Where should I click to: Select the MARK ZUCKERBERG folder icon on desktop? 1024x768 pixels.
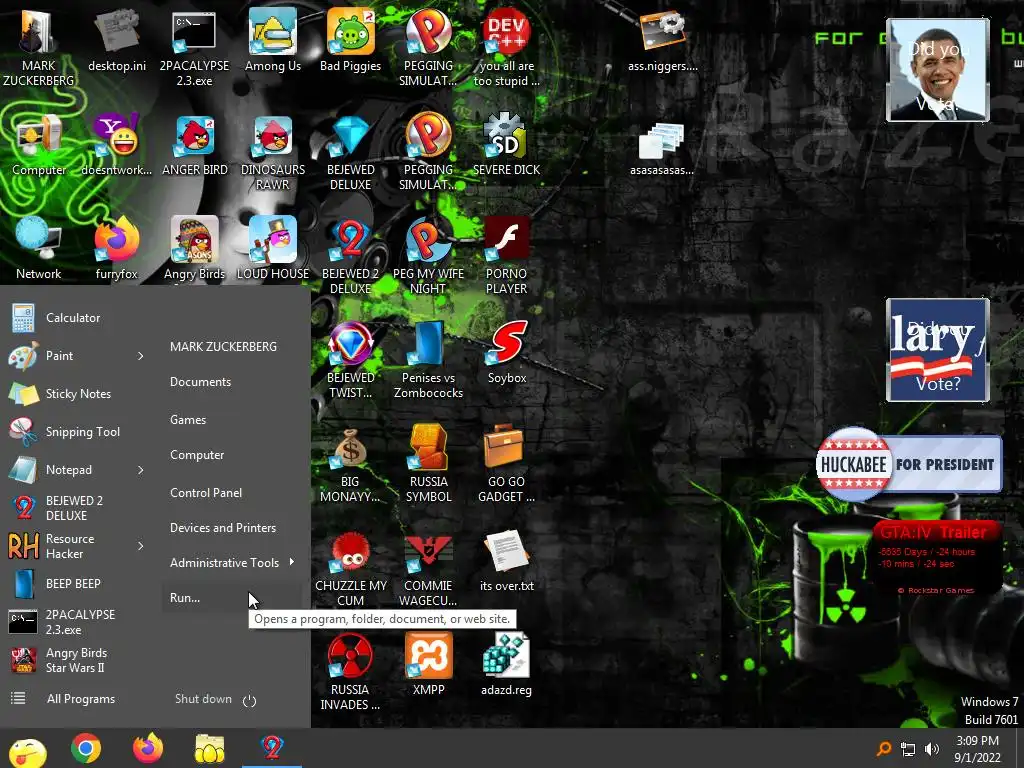pyautogui.click(x=39, y=47)
